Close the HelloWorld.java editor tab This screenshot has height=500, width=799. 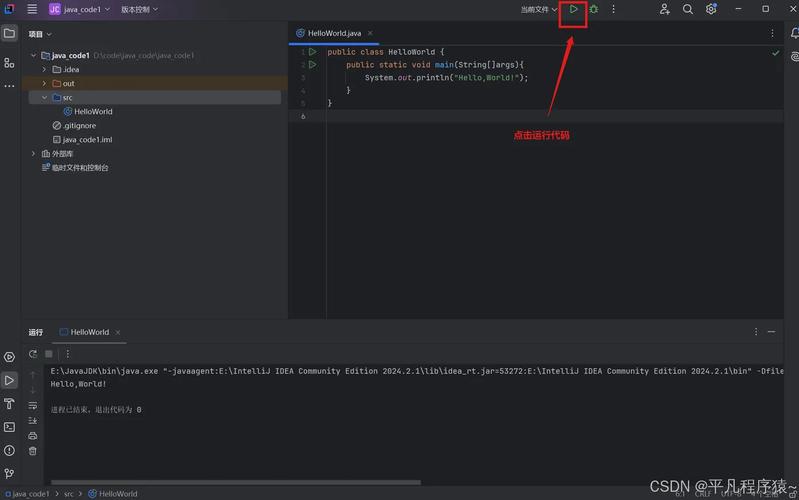coord(370,33)
